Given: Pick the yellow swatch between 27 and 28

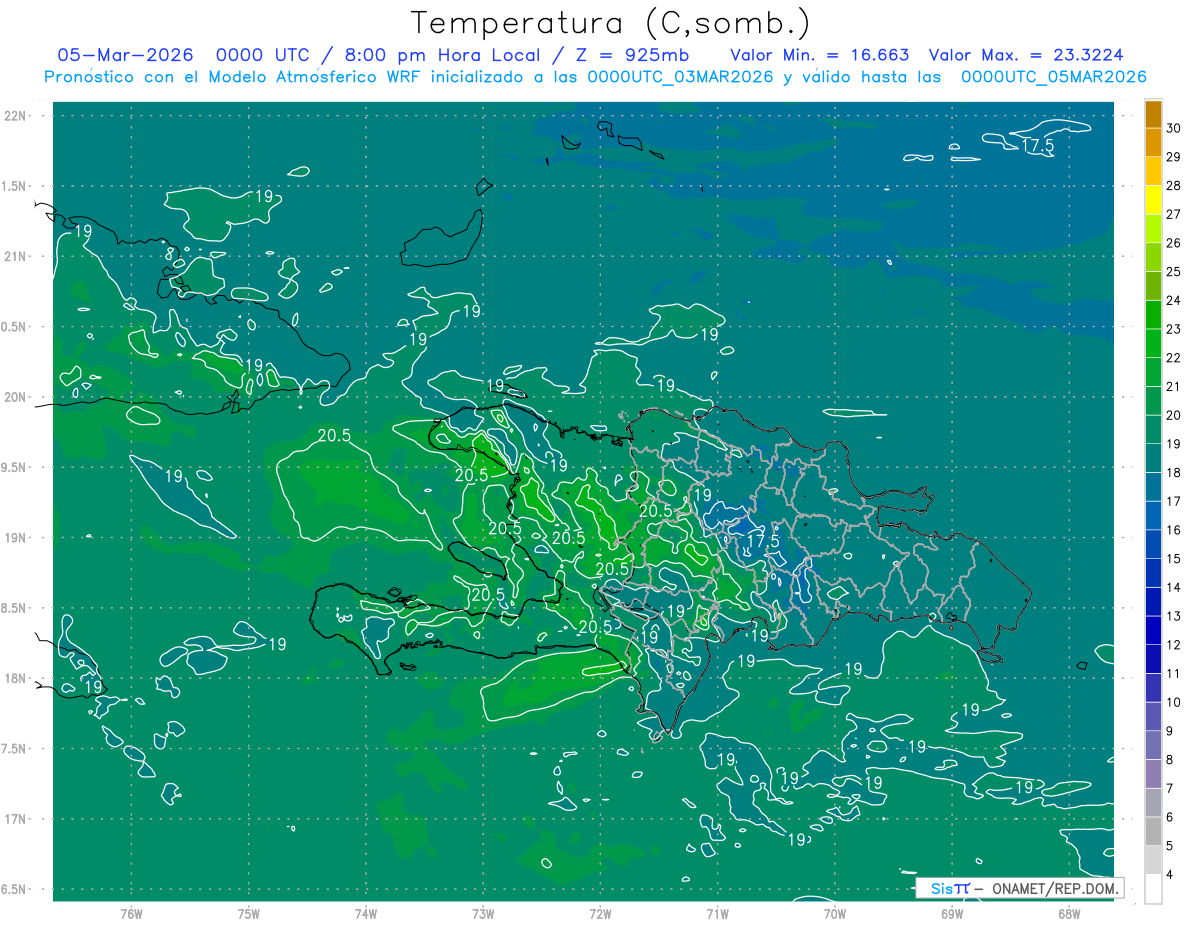Looking at the screenshot, I should (x=1153, y=200).
